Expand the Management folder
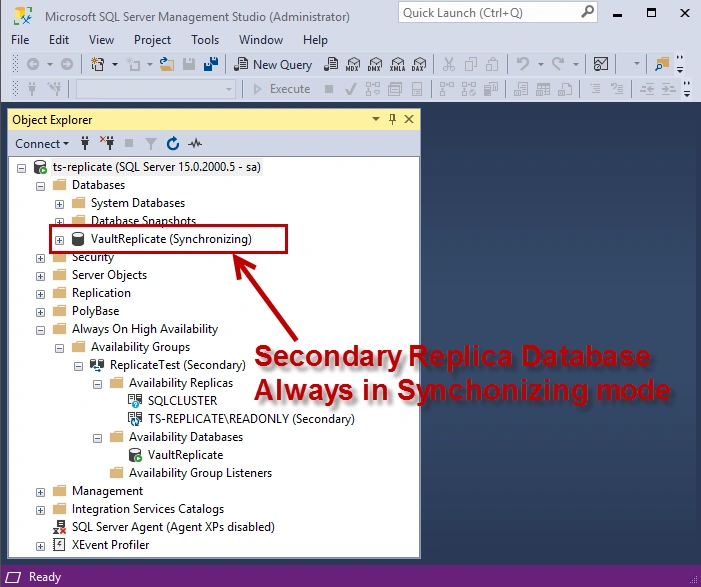This screenshot has width=701, height=587. click(40, 492)
